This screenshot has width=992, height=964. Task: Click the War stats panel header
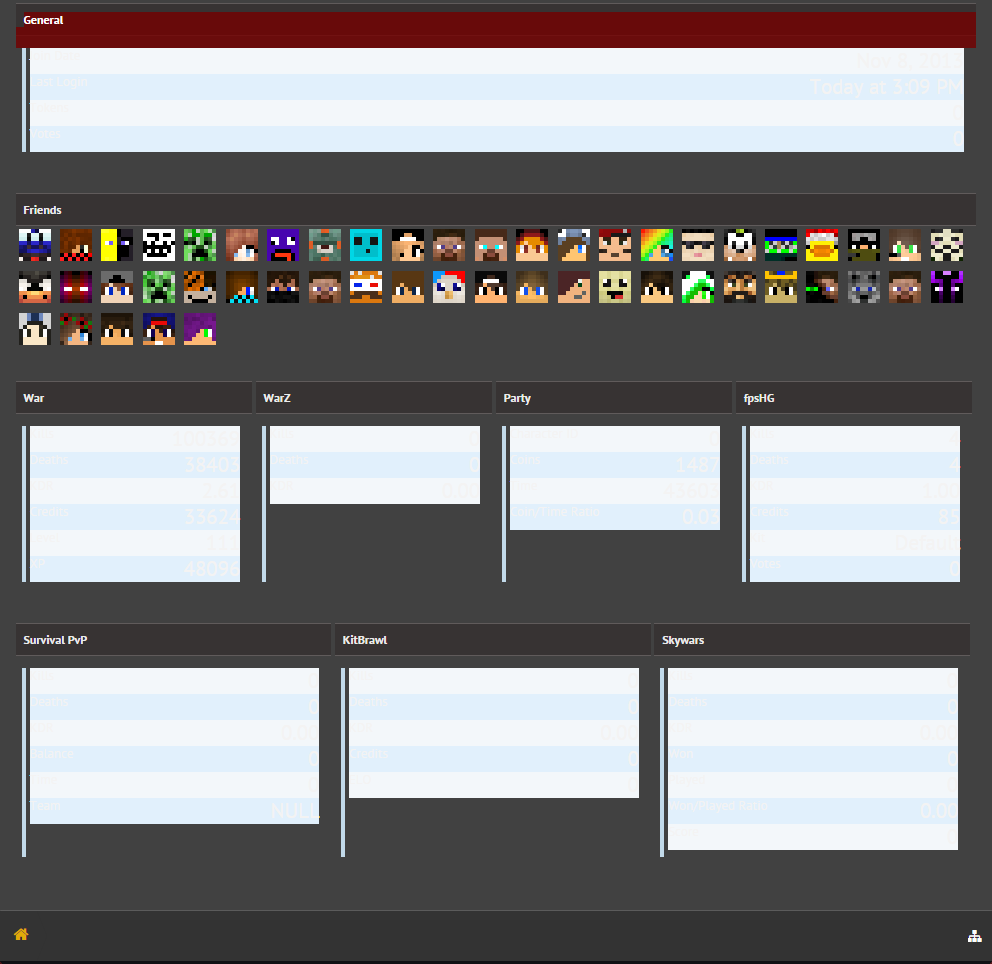coord(134,398)
